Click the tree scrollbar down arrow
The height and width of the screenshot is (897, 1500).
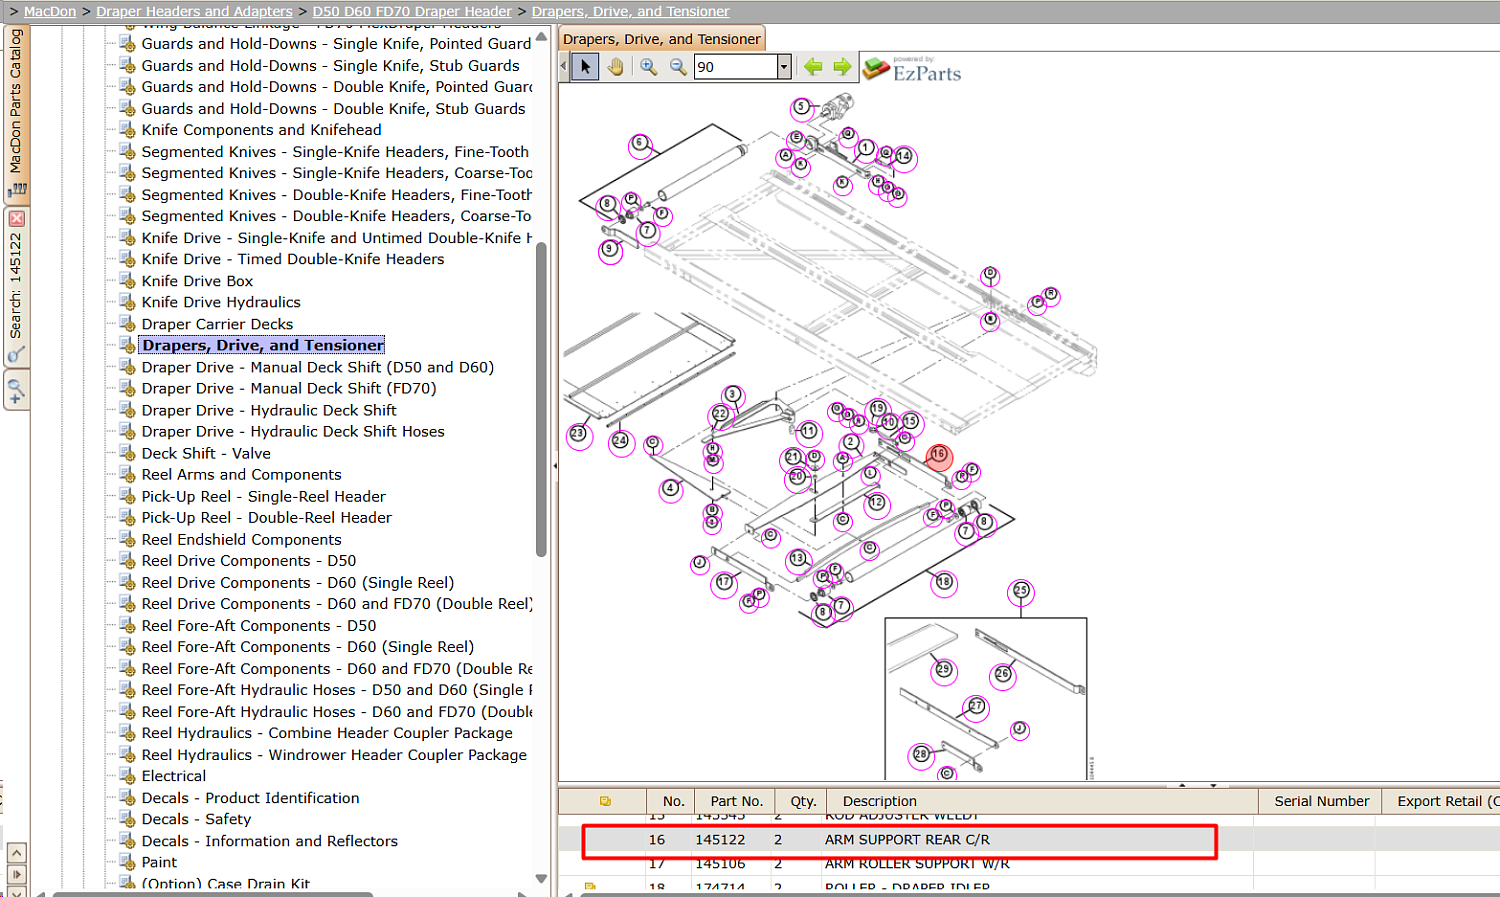(x=541, y=879)
